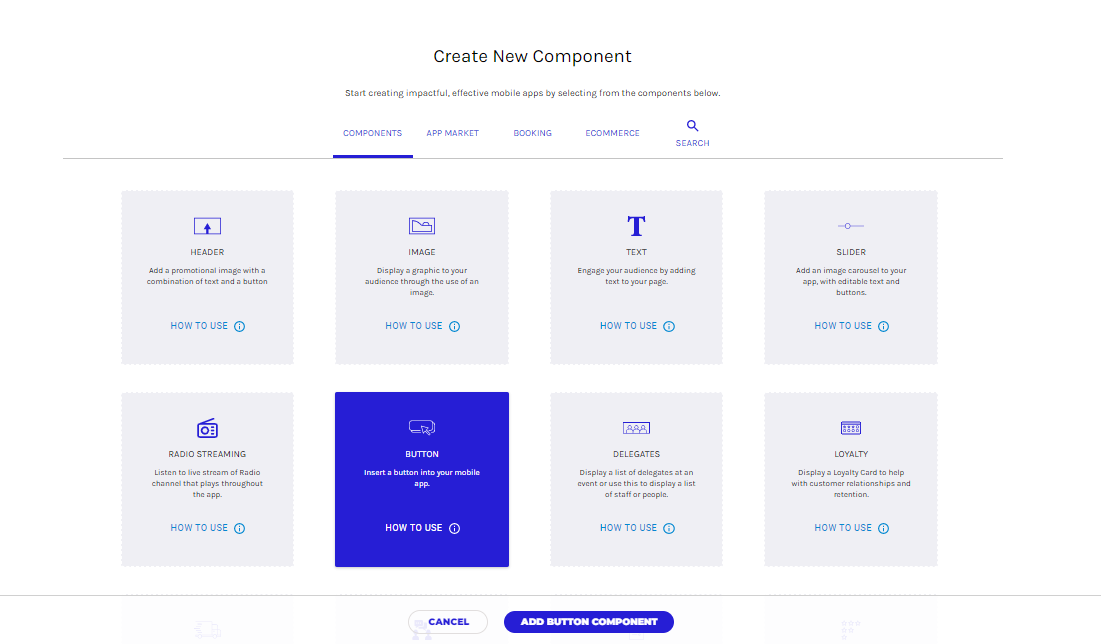
Task: Open How To Use for Header
Action: click(x=199, y=326)
